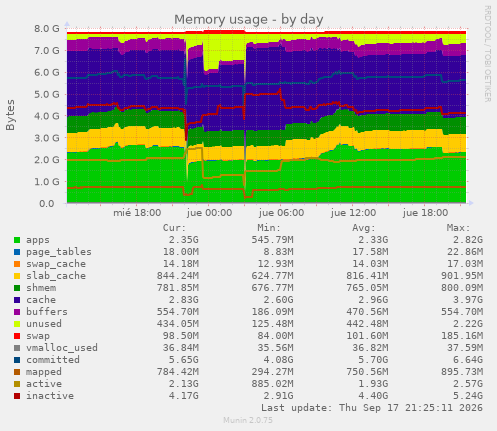497x431 pixels.
Task: Click the 'apps' legend label
Action: (38, 240)
